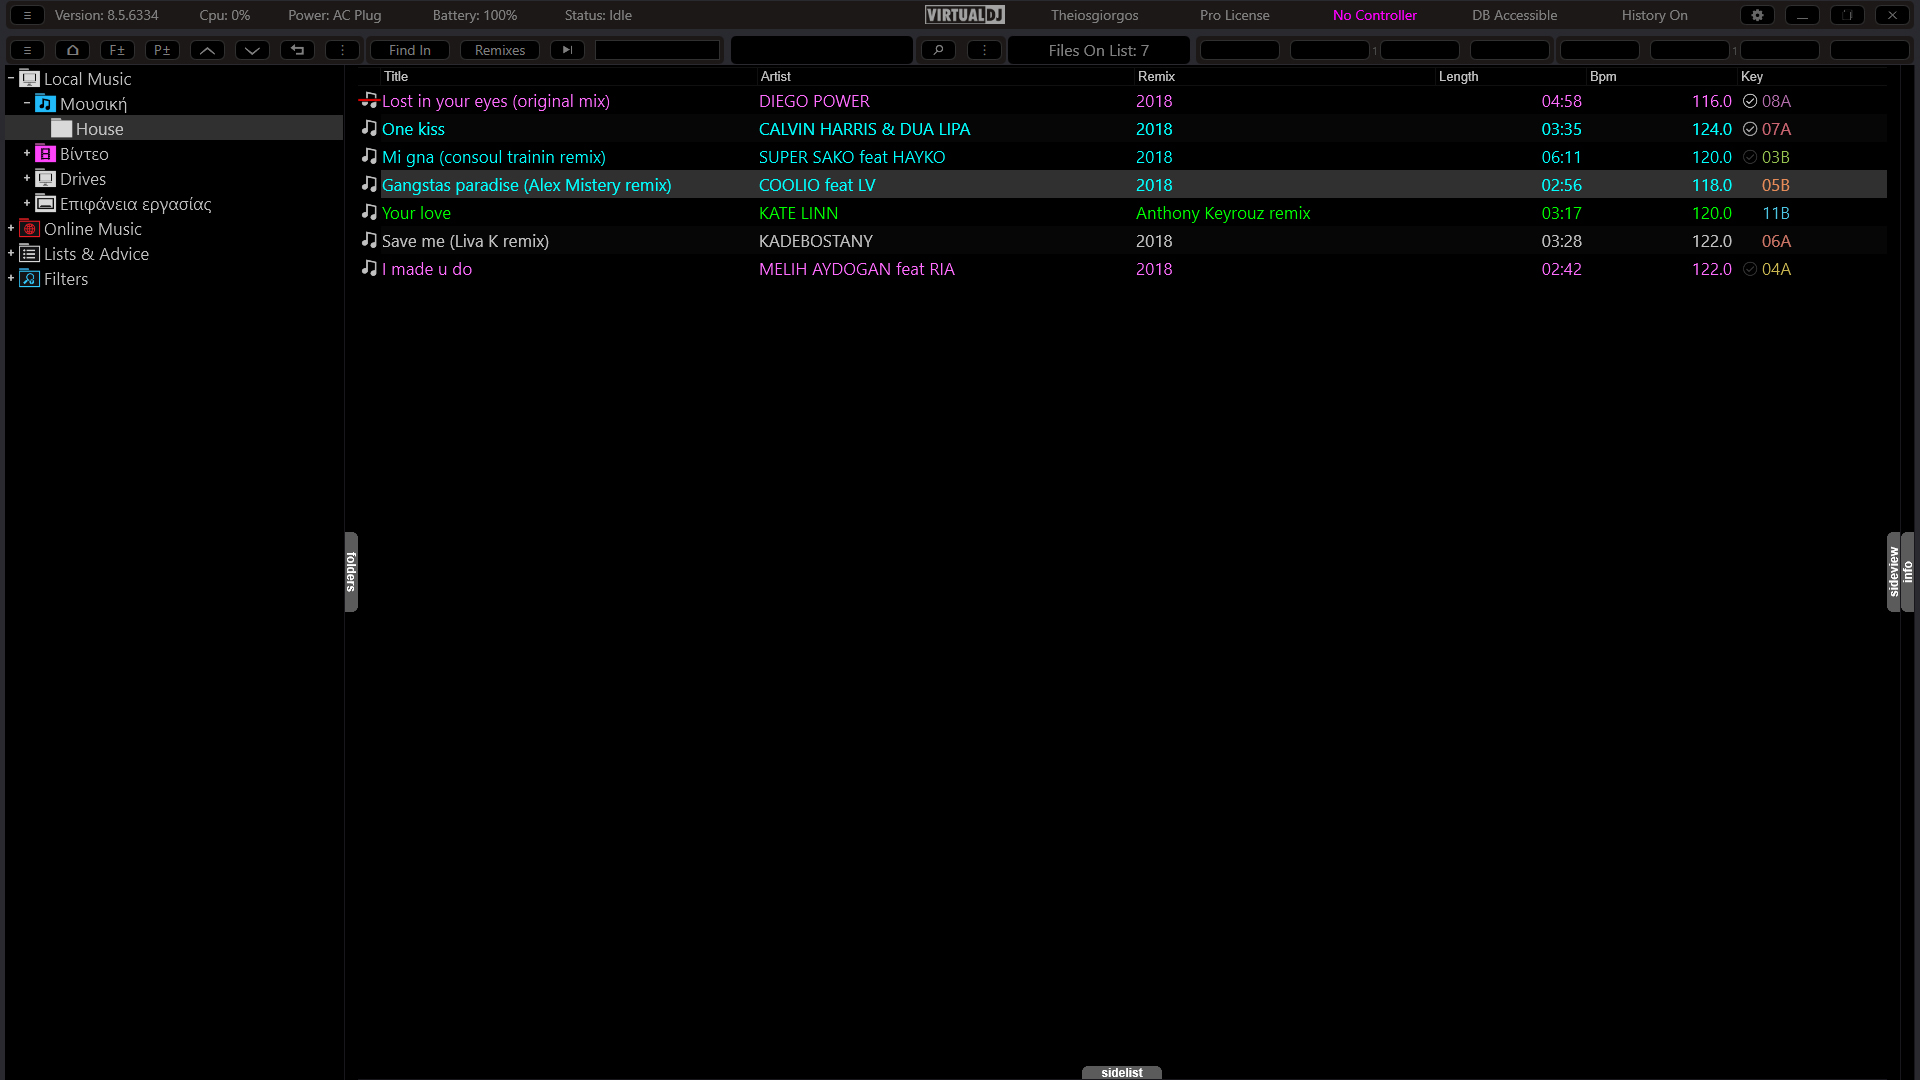Sort by the Remix column header

pyautogui.click(x=1156, y=76)
